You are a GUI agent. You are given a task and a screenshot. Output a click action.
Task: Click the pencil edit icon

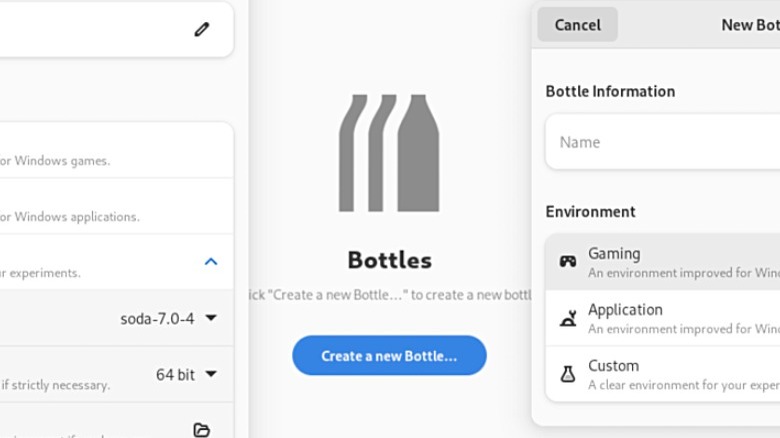pos(202,29)
